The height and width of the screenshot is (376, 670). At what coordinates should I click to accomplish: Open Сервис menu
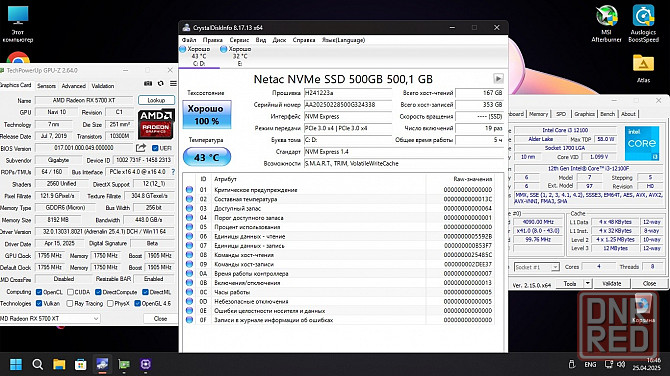[239, 40]
